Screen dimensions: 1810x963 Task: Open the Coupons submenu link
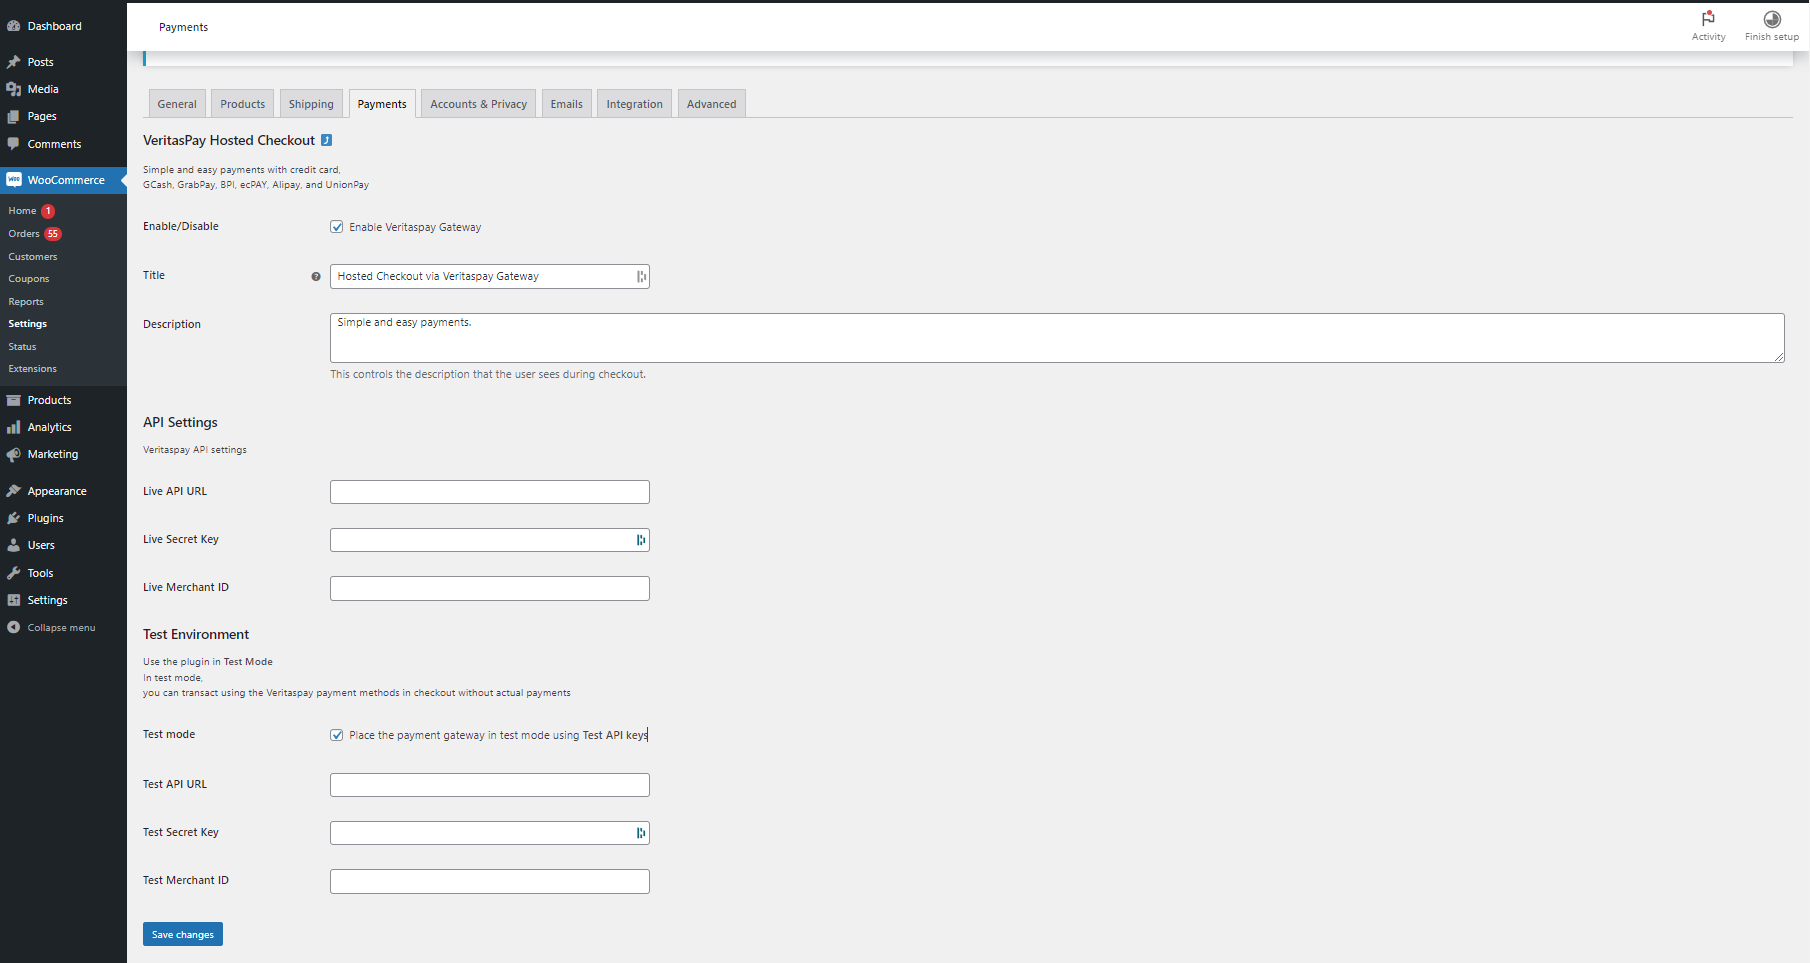29,279
